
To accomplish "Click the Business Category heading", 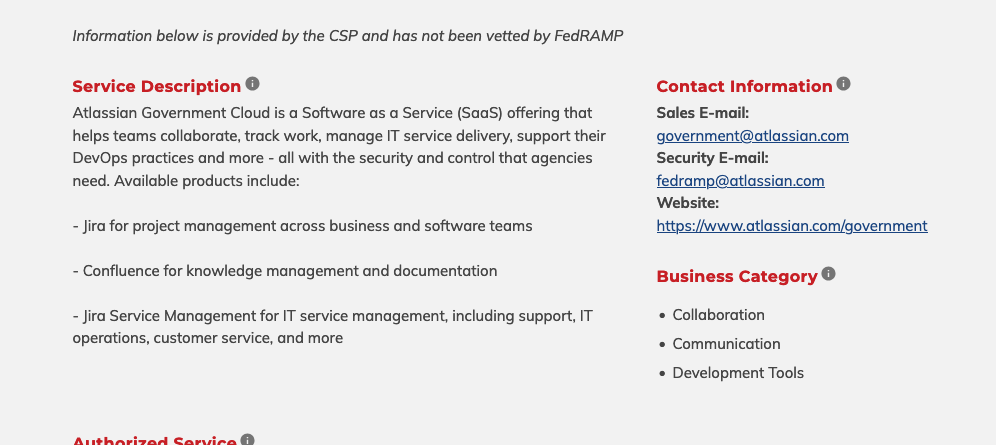I will 737,277.
